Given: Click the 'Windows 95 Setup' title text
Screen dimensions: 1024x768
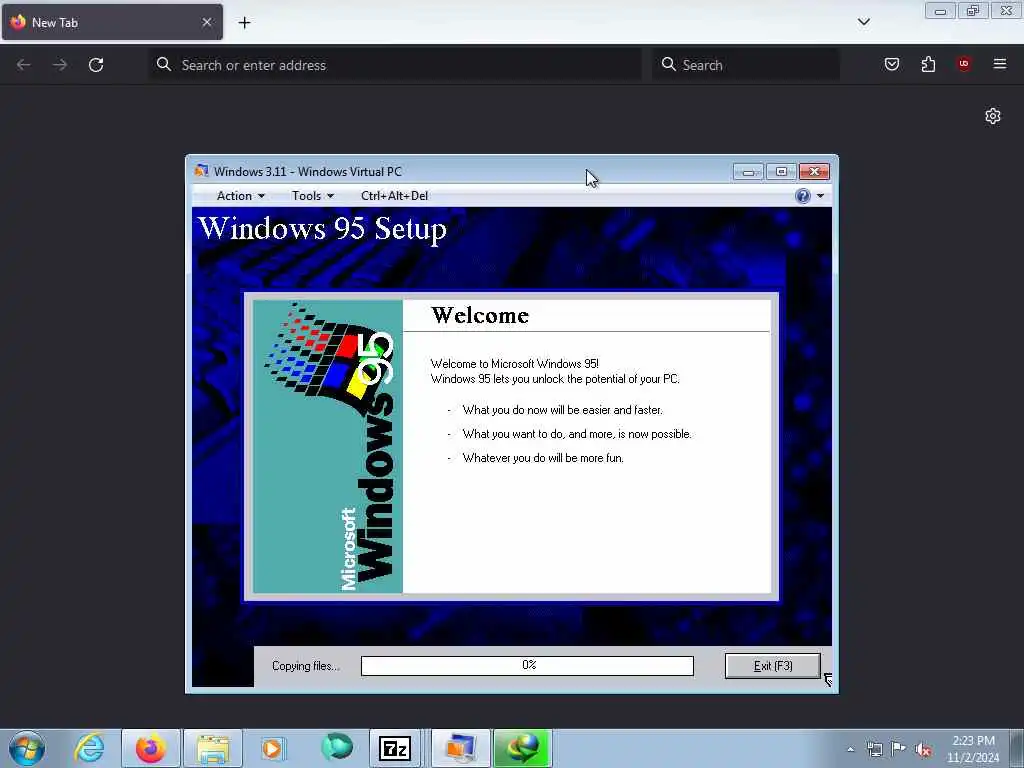Looking at the screenshot, I should tap(322, 229).
